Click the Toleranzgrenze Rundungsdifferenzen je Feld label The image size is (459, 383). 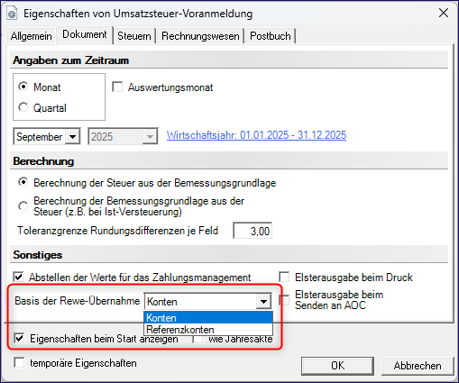point(118,231)
